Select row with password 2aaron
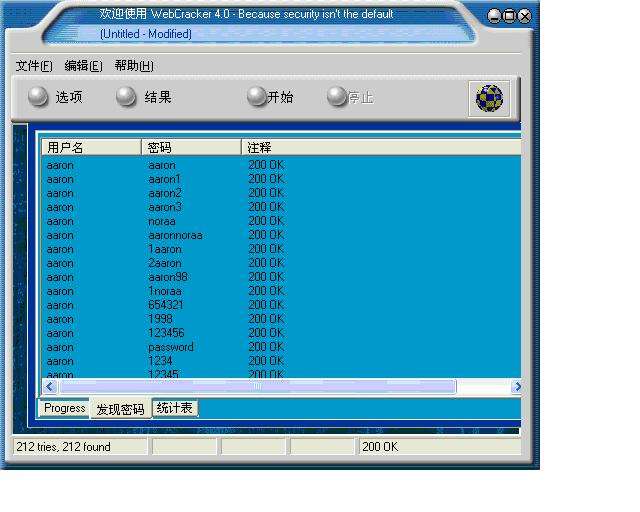 tap(281, 263)
